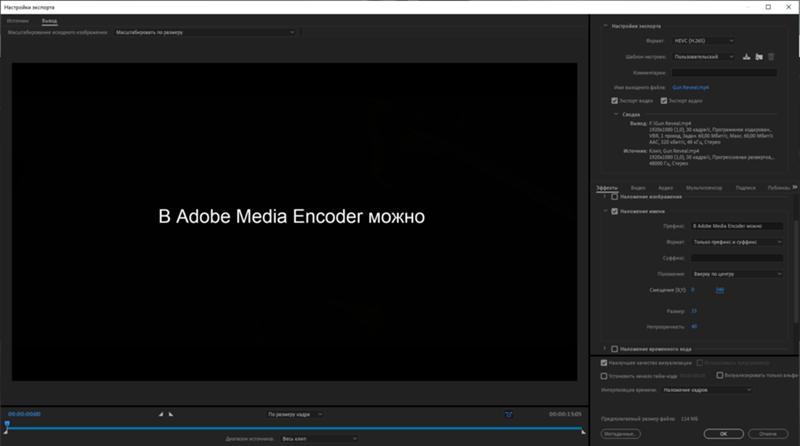This screenshot has width=800, height=446.
Task: Click the effects panel vertical scrollbar
Action: click(x=796, y=269)
